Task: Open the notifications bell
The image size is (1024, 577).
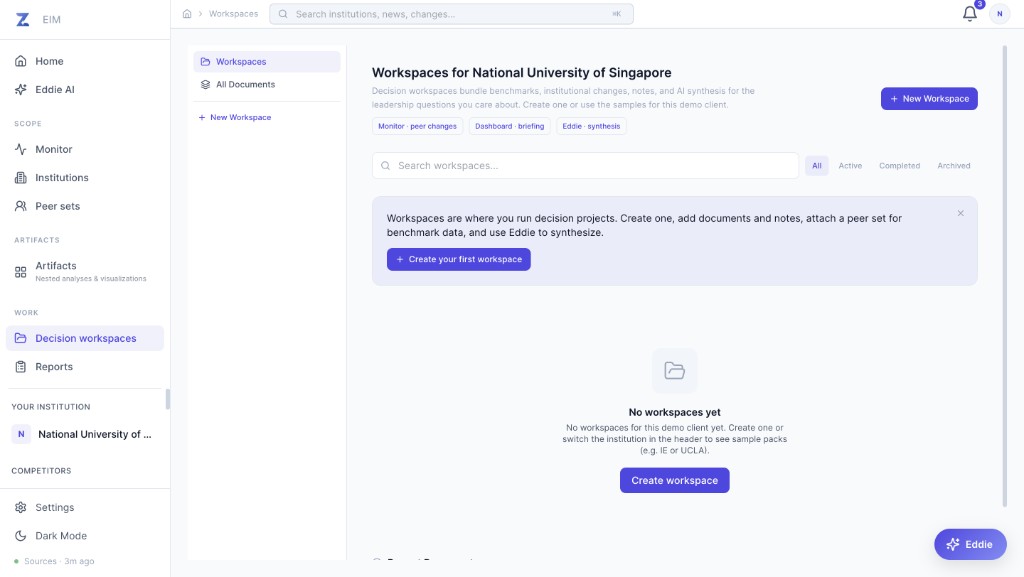Action: (x=967, y=14)
